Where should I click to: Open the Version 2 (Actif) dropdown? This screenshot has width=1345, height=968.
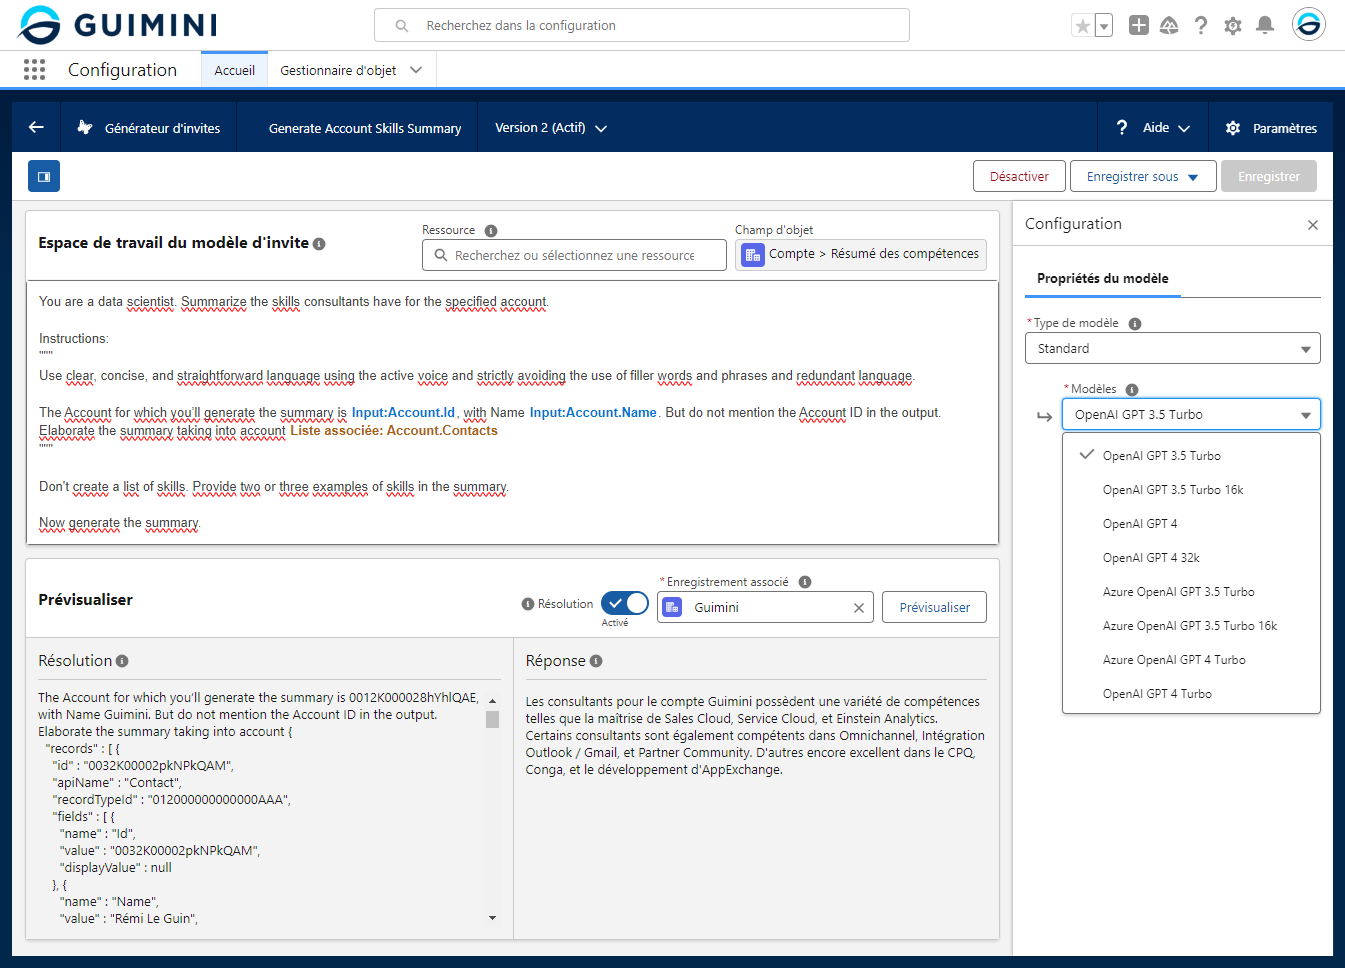tap(551, 128)
